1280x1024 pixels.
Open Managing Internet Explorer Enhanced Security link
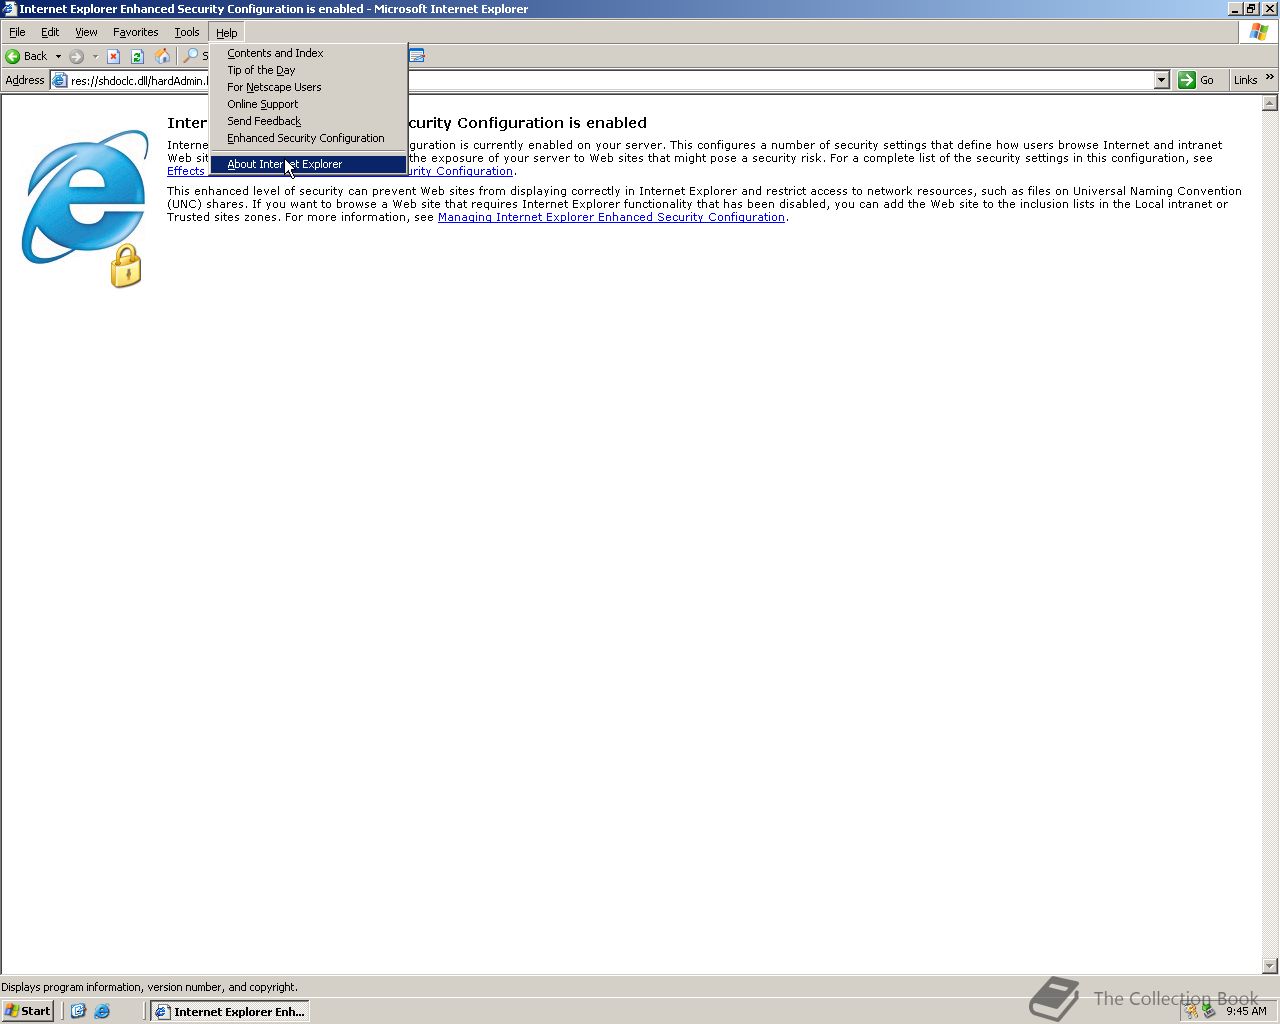tap(611, 217)
